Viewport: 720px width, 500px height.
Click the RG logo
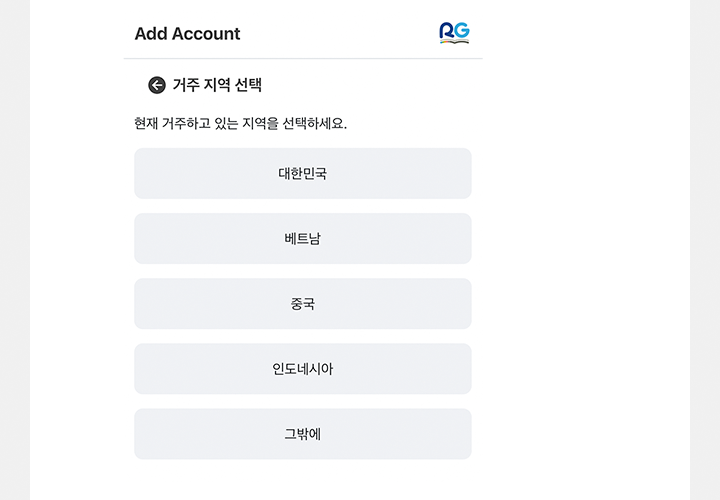454,33
